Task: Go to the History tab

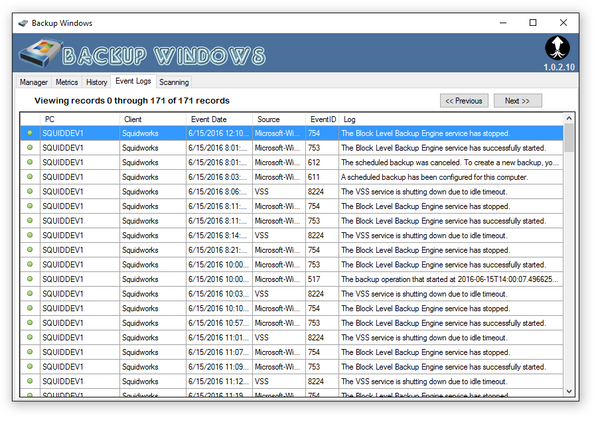Action: point(96,82)
